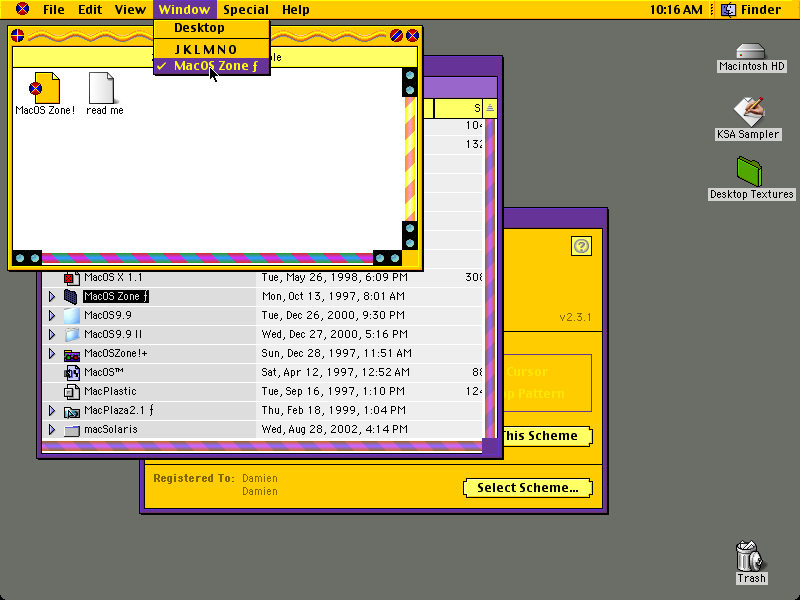The height and width of the screenshot is (600, 800).
Task: Open the Edit menu
Action: click(x=90, y=9)
